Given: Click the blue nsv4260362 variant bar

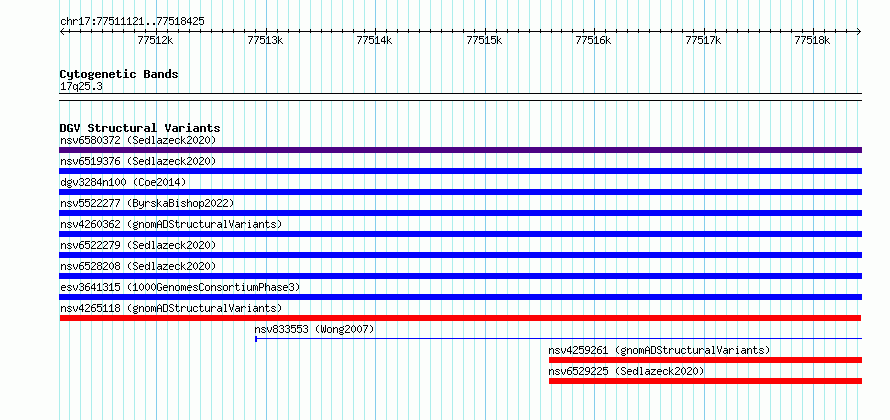Looking at the screenshot, I should coord(460,234).
